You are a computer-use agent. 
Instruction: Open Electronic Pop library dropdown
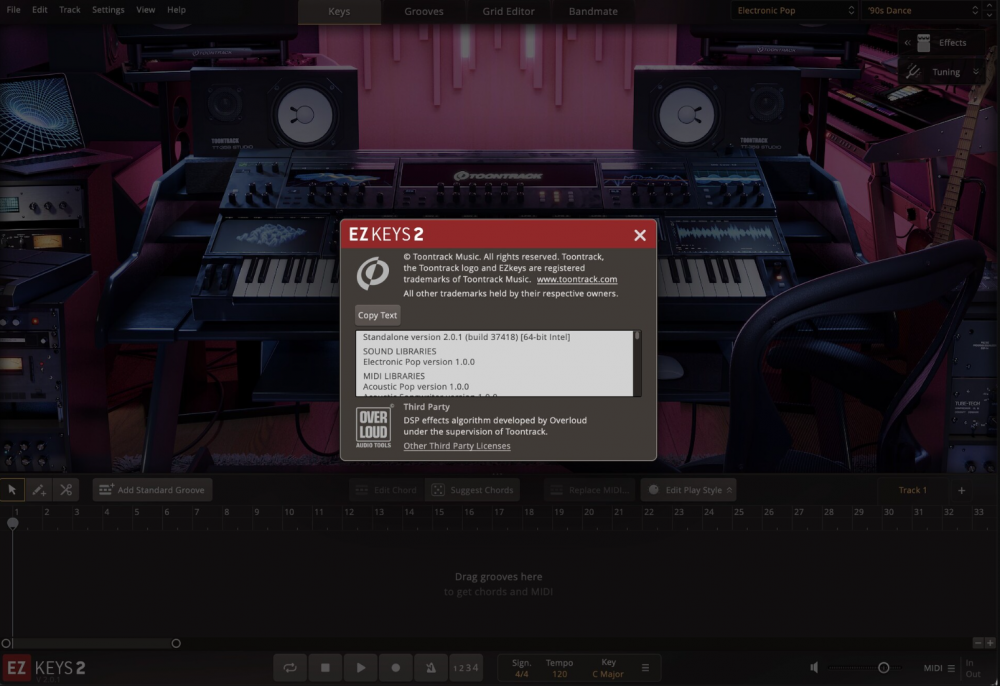pyautogui.click(x=794, y=10)
